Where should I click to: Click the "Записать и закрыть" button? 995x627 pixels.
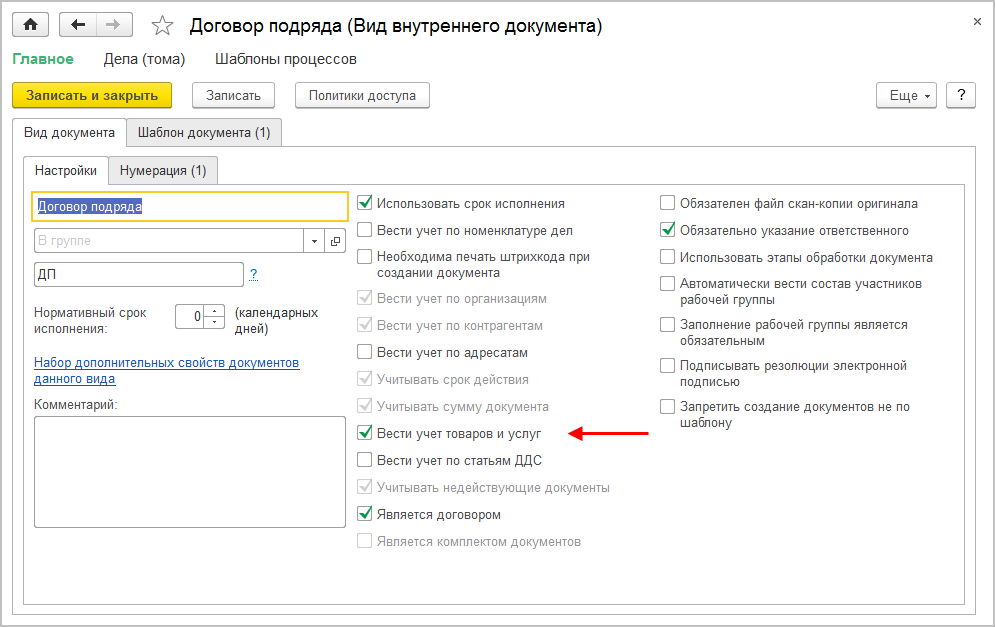pos(92,95)
